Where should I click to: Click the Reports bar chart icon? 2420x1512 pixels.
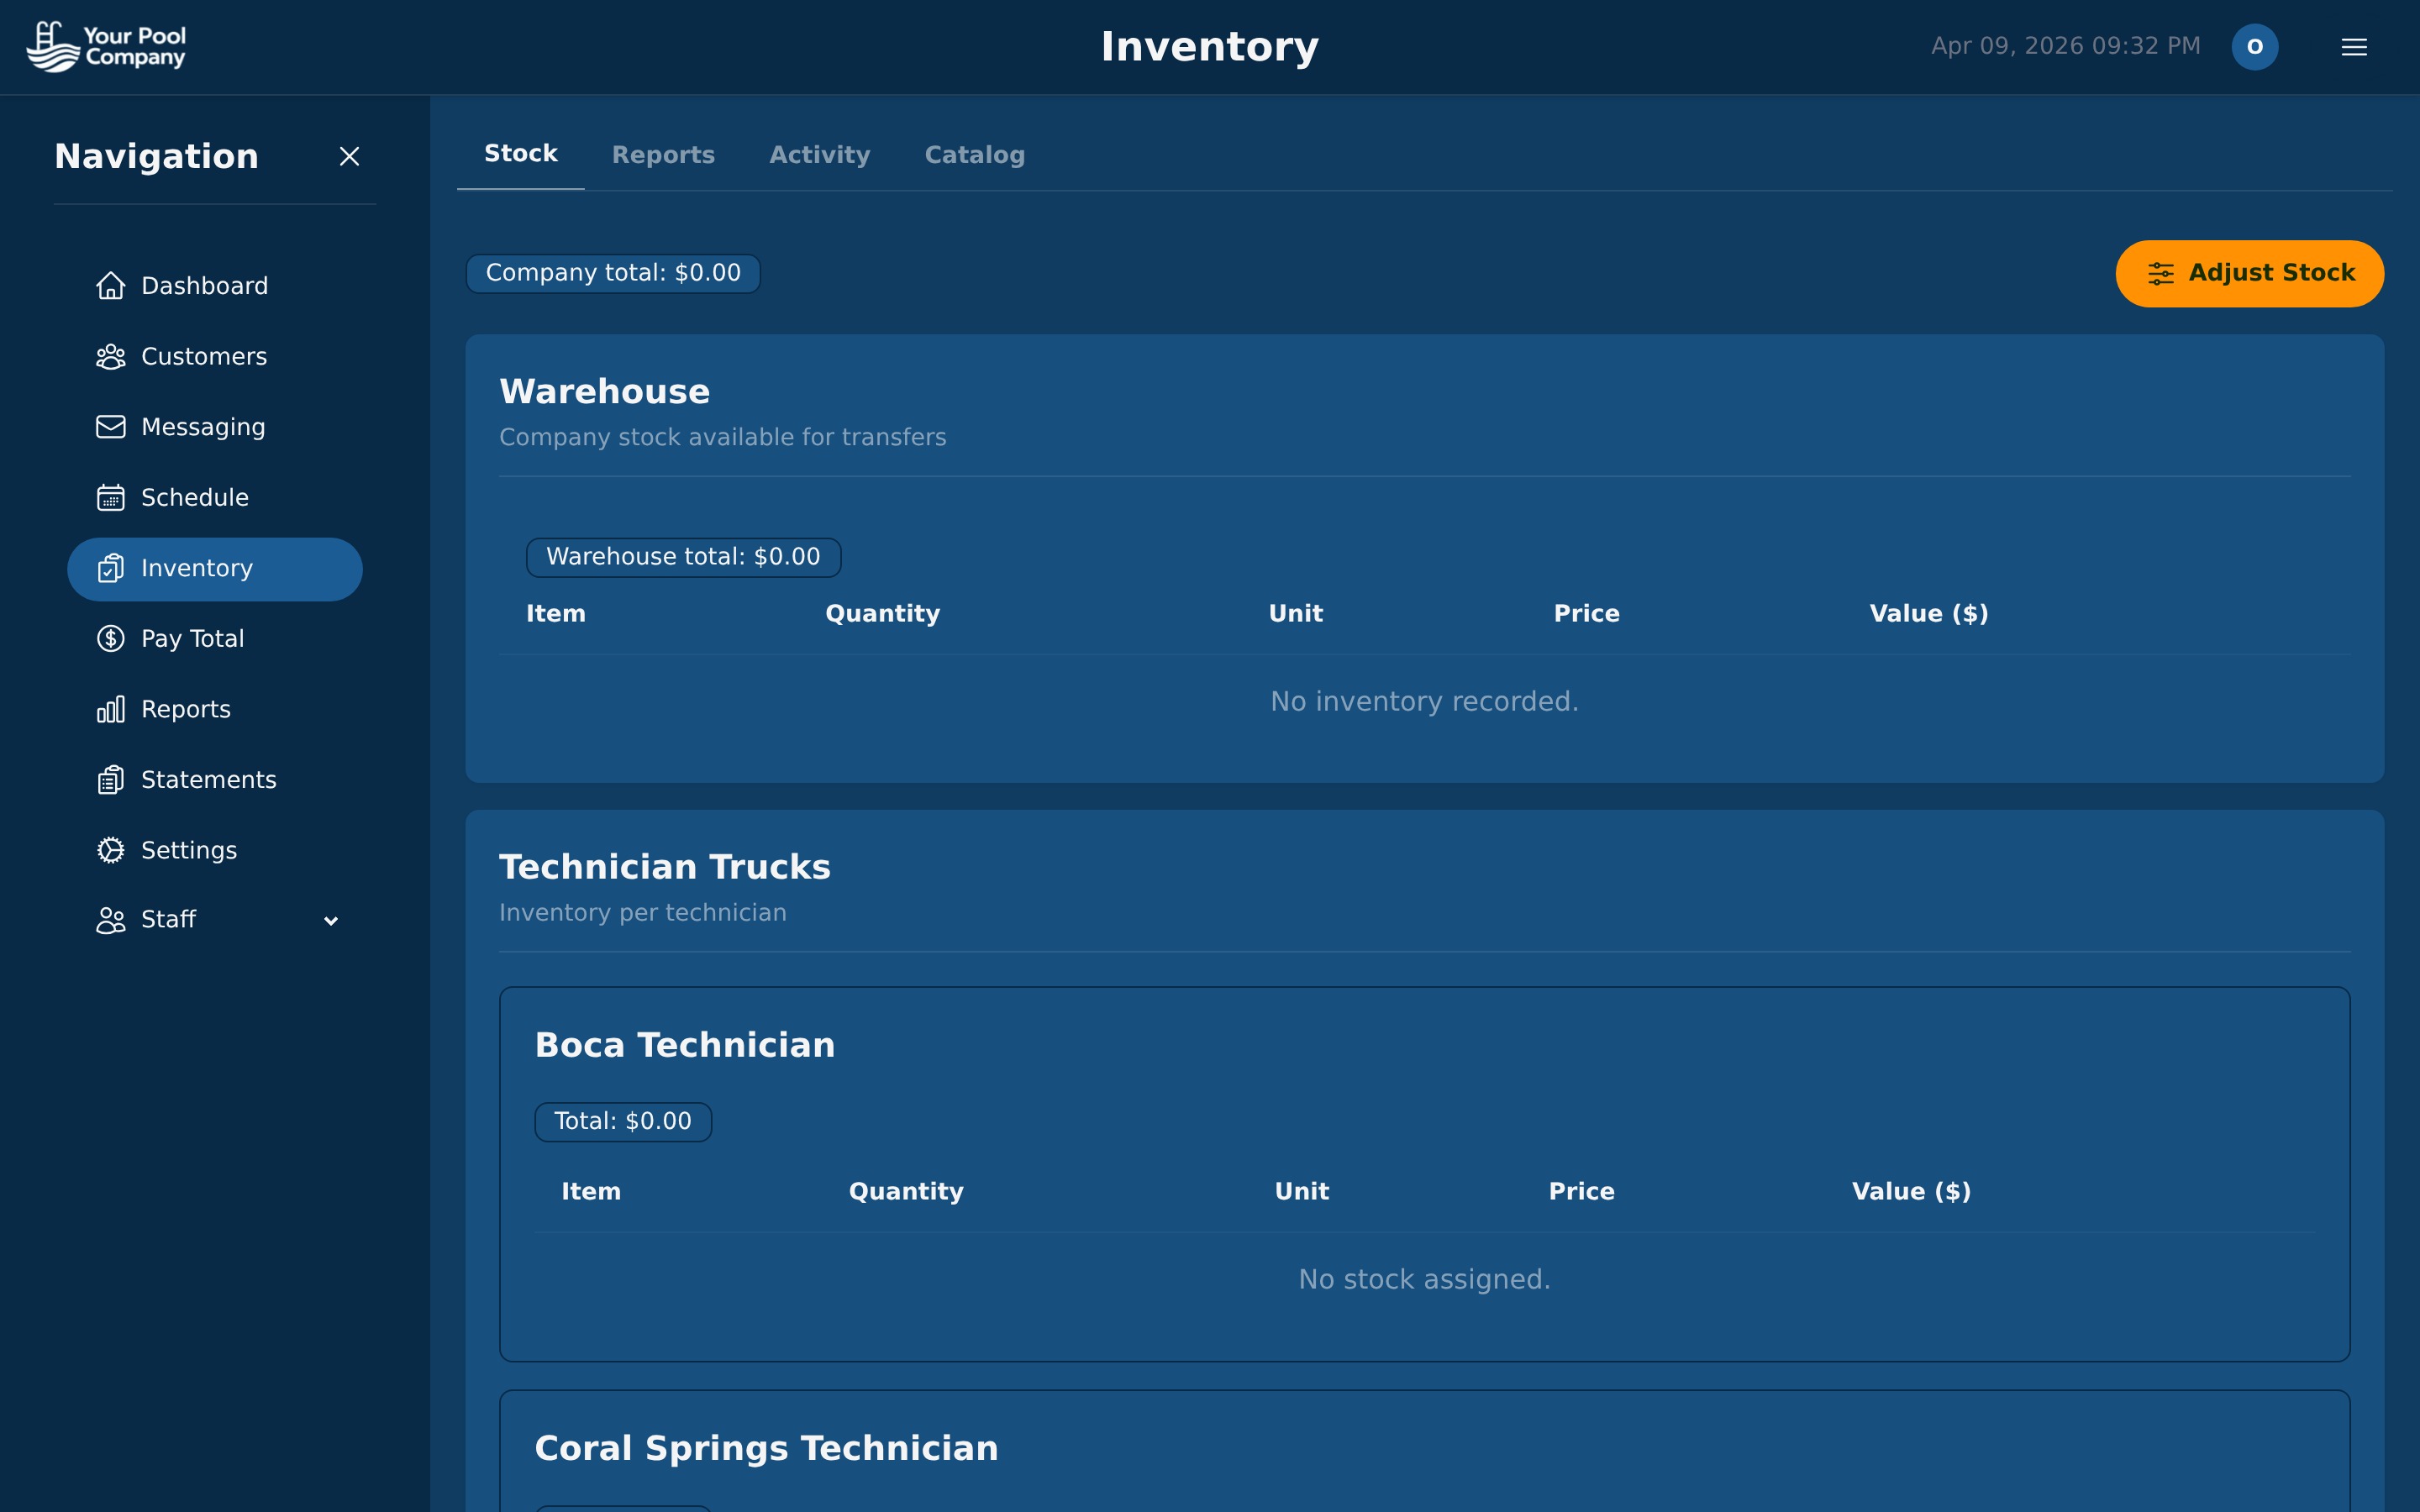click(110, 709)
